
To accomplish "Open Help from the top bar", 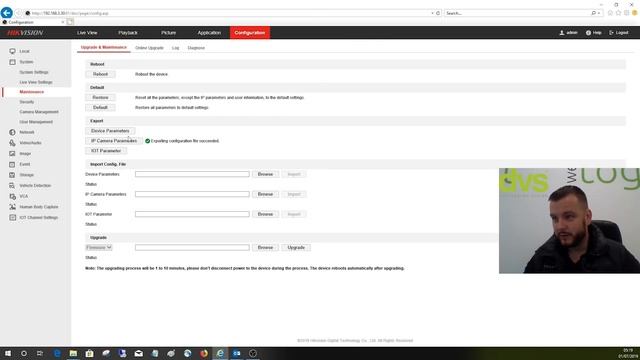I will tap(593, 33).
